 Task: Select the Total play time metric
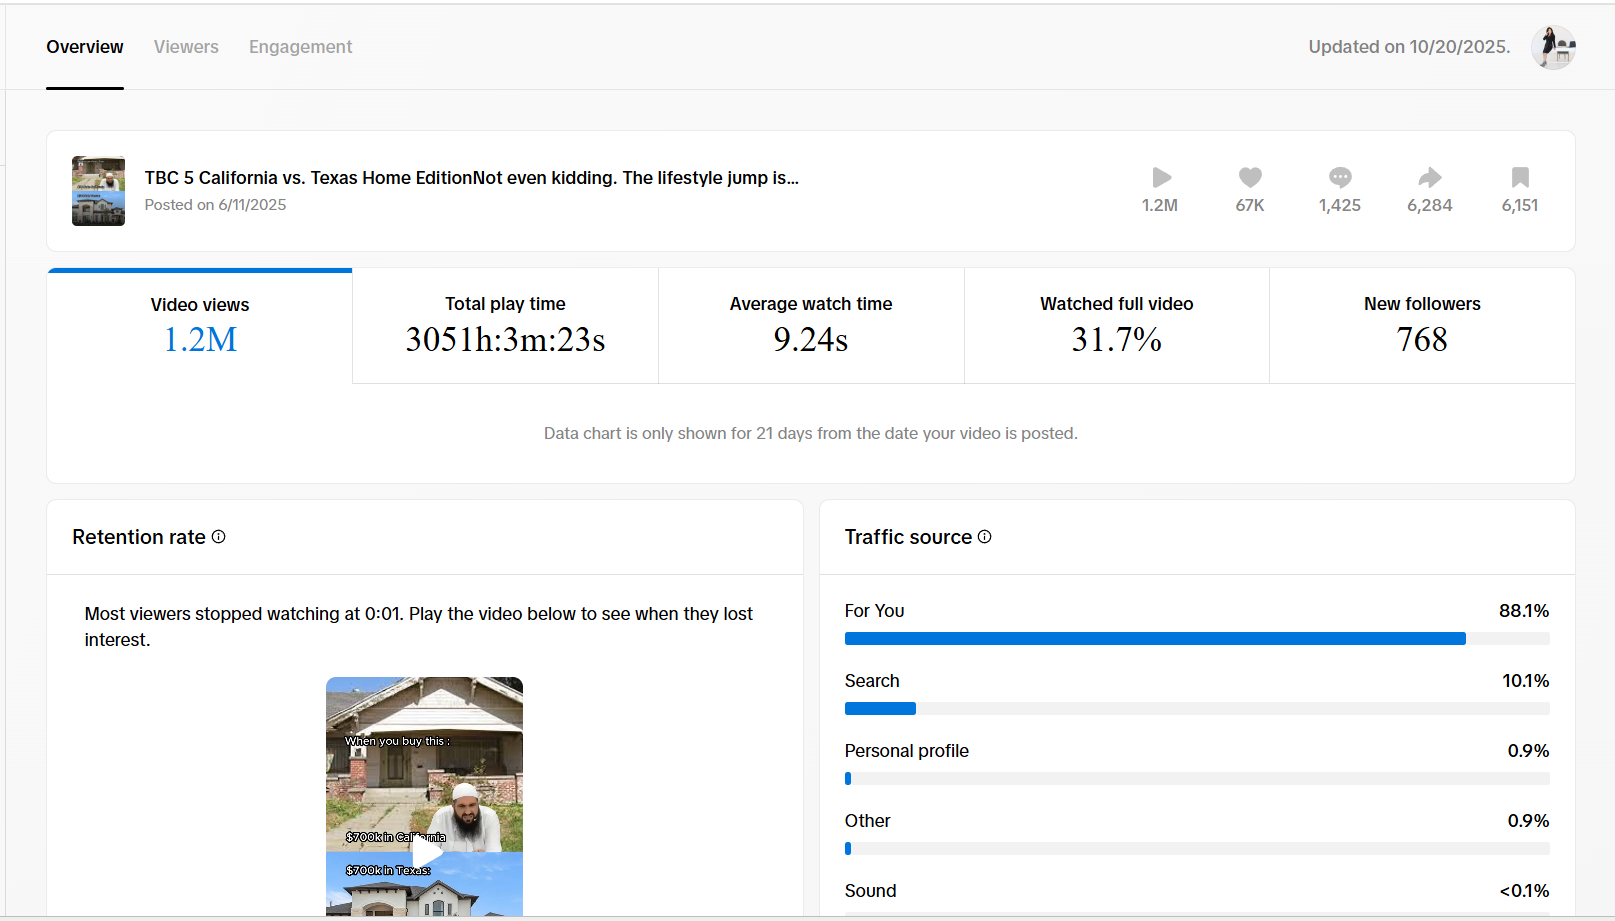(505, 326)
